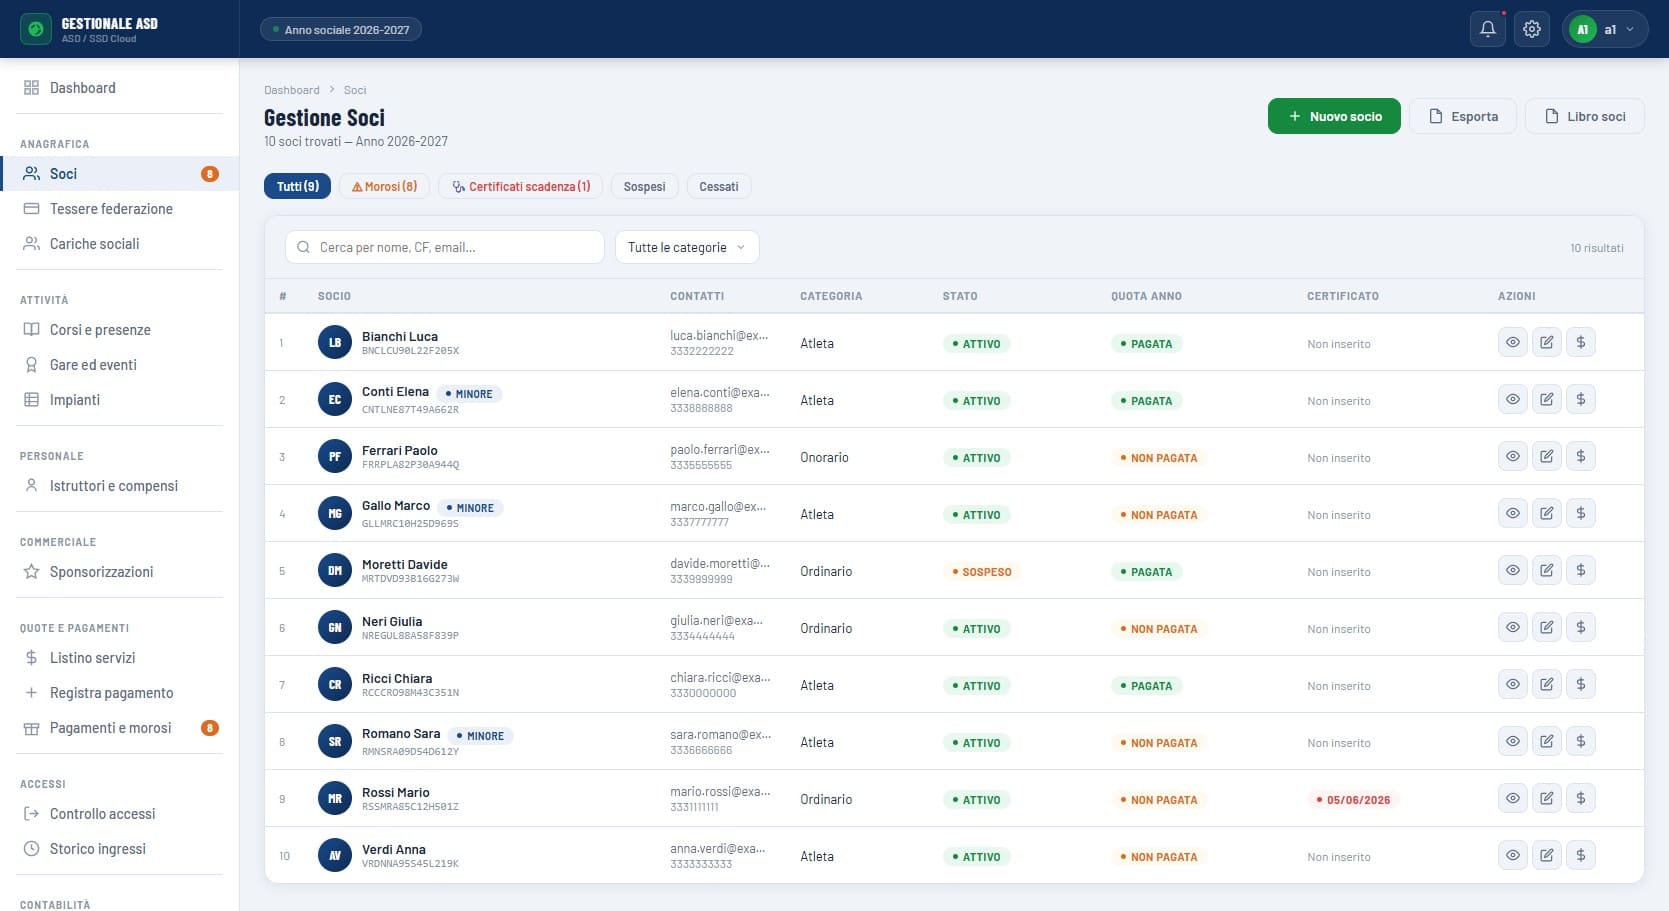Viewport: 1669px width, 911px height.
Task: Register payment for Bianchi Luca (dollar icon)
Action: point(1581,342)
